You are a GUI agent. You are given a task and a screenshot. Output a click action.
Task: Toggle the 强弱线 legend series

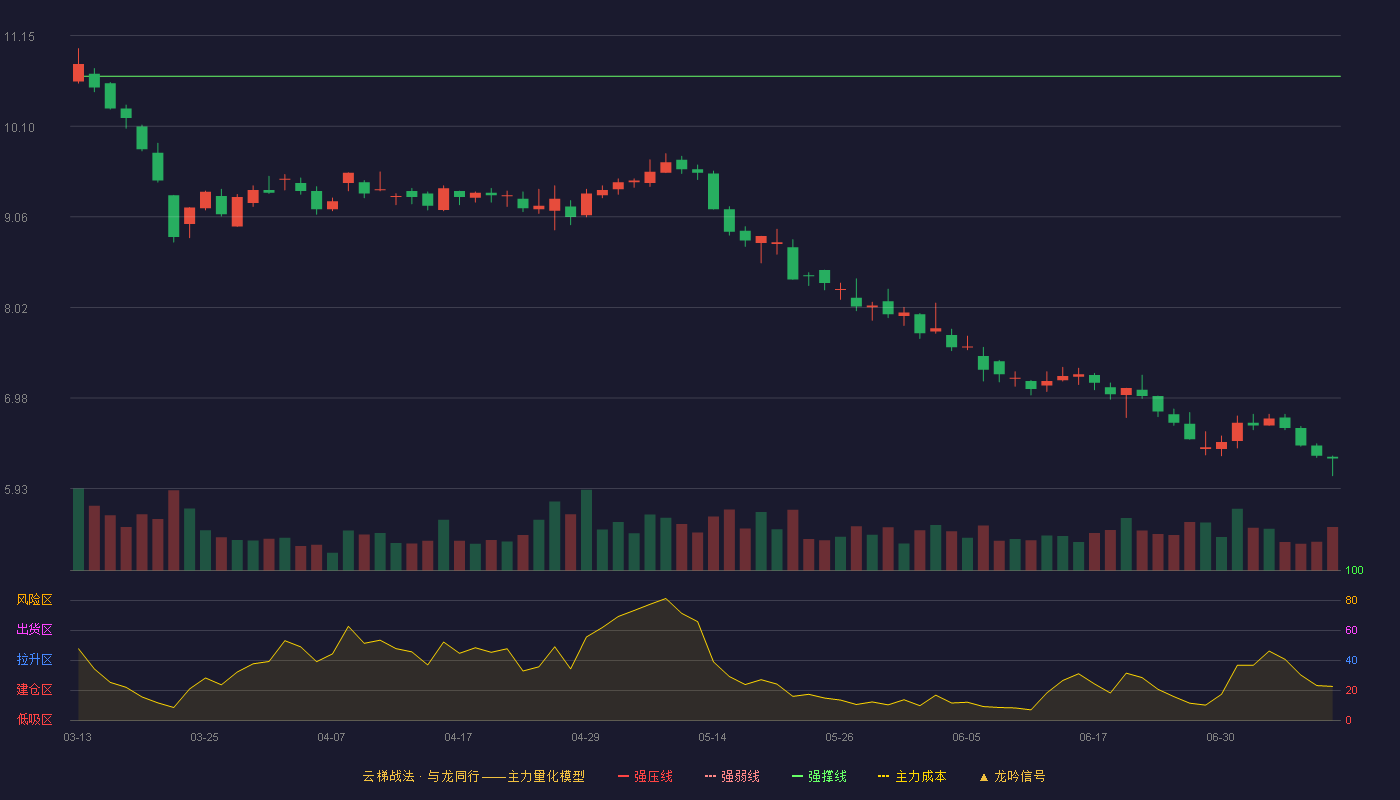tap(732, 776)
